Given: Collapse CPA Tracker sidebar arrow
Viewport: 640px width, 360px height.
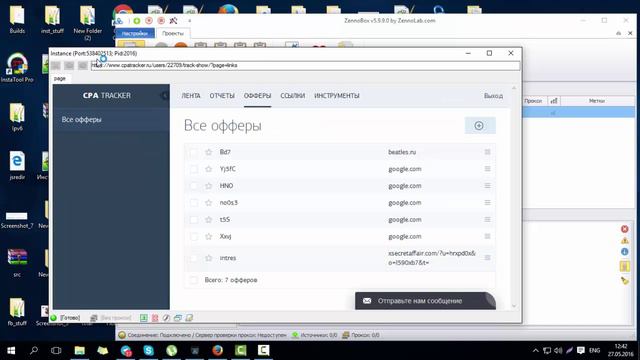Looking at the screenshot, I should pyautogui.click(x=164, y=96).
